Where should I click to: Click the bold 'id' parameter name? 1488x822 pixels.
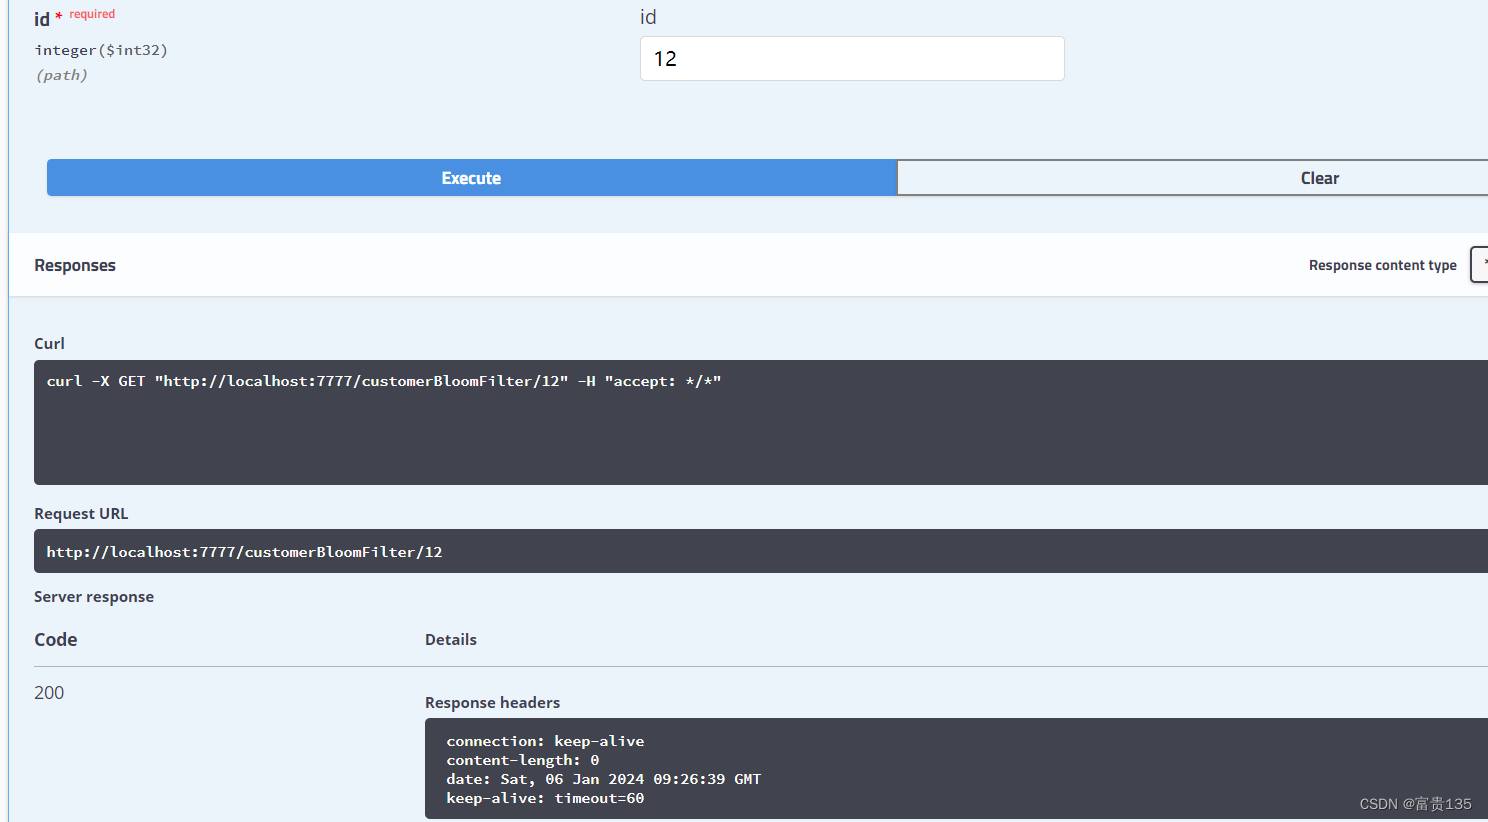pos(42,19)
